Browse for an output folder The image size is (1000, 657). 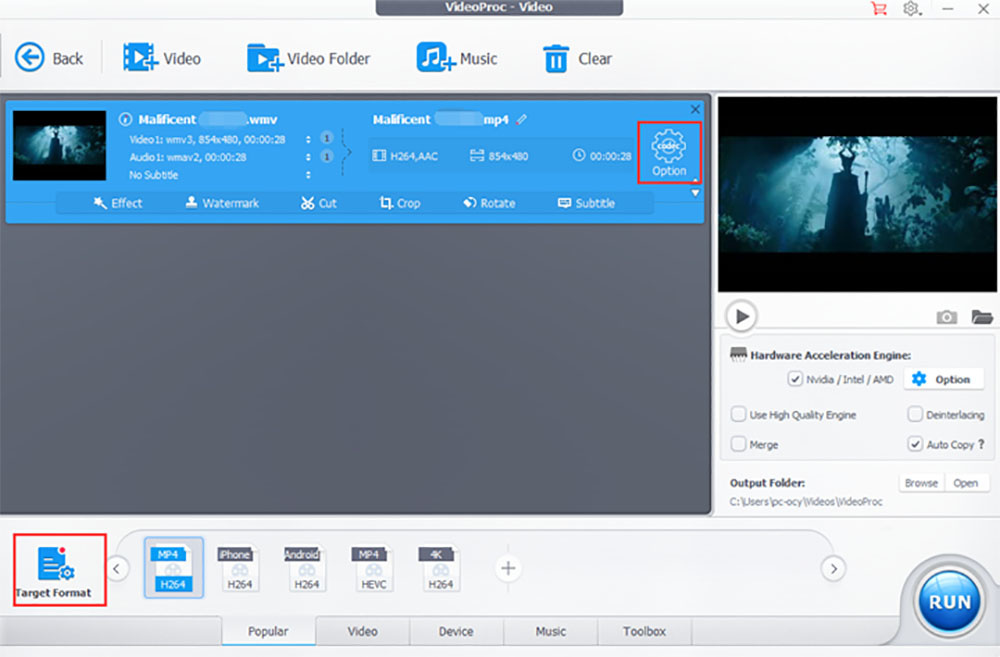point(922,483)
